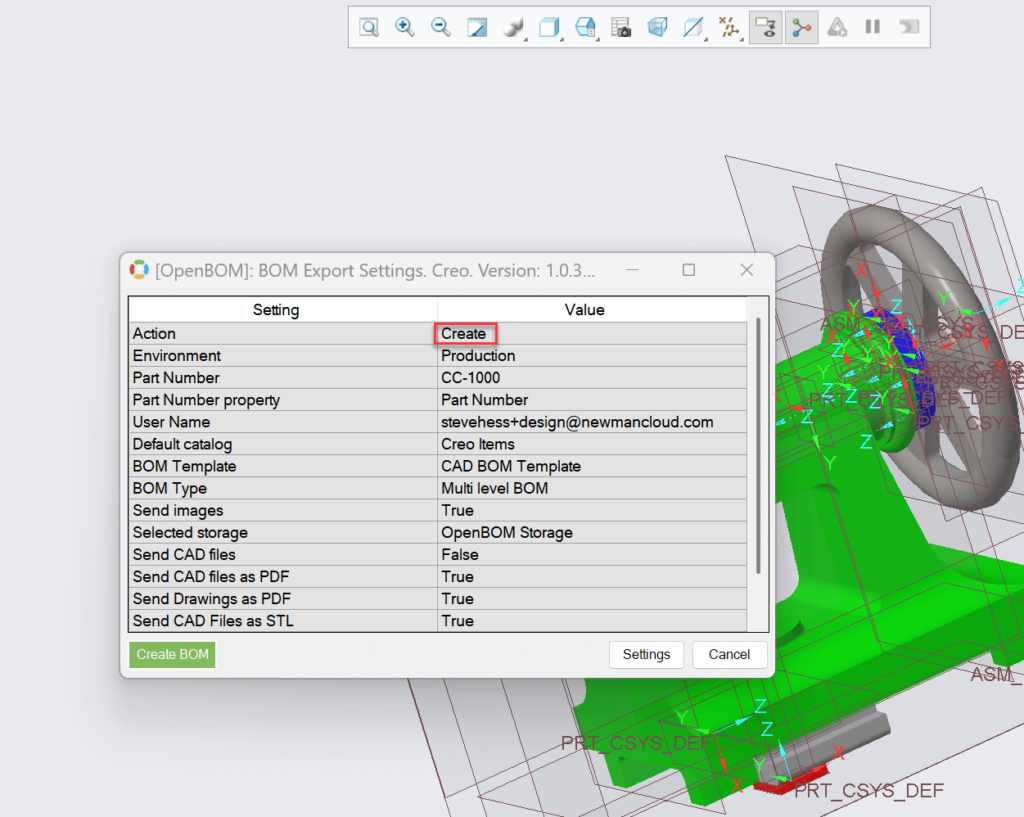Open the Saved Orientations icon

click(585, 27)
